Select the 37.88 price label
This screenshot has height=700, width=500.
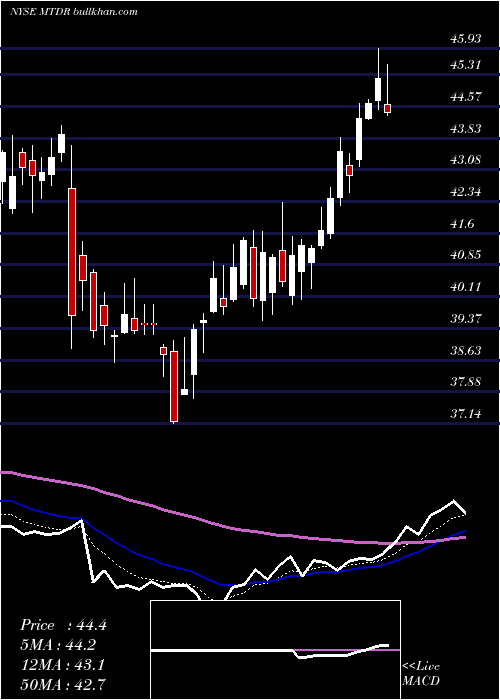466,382
